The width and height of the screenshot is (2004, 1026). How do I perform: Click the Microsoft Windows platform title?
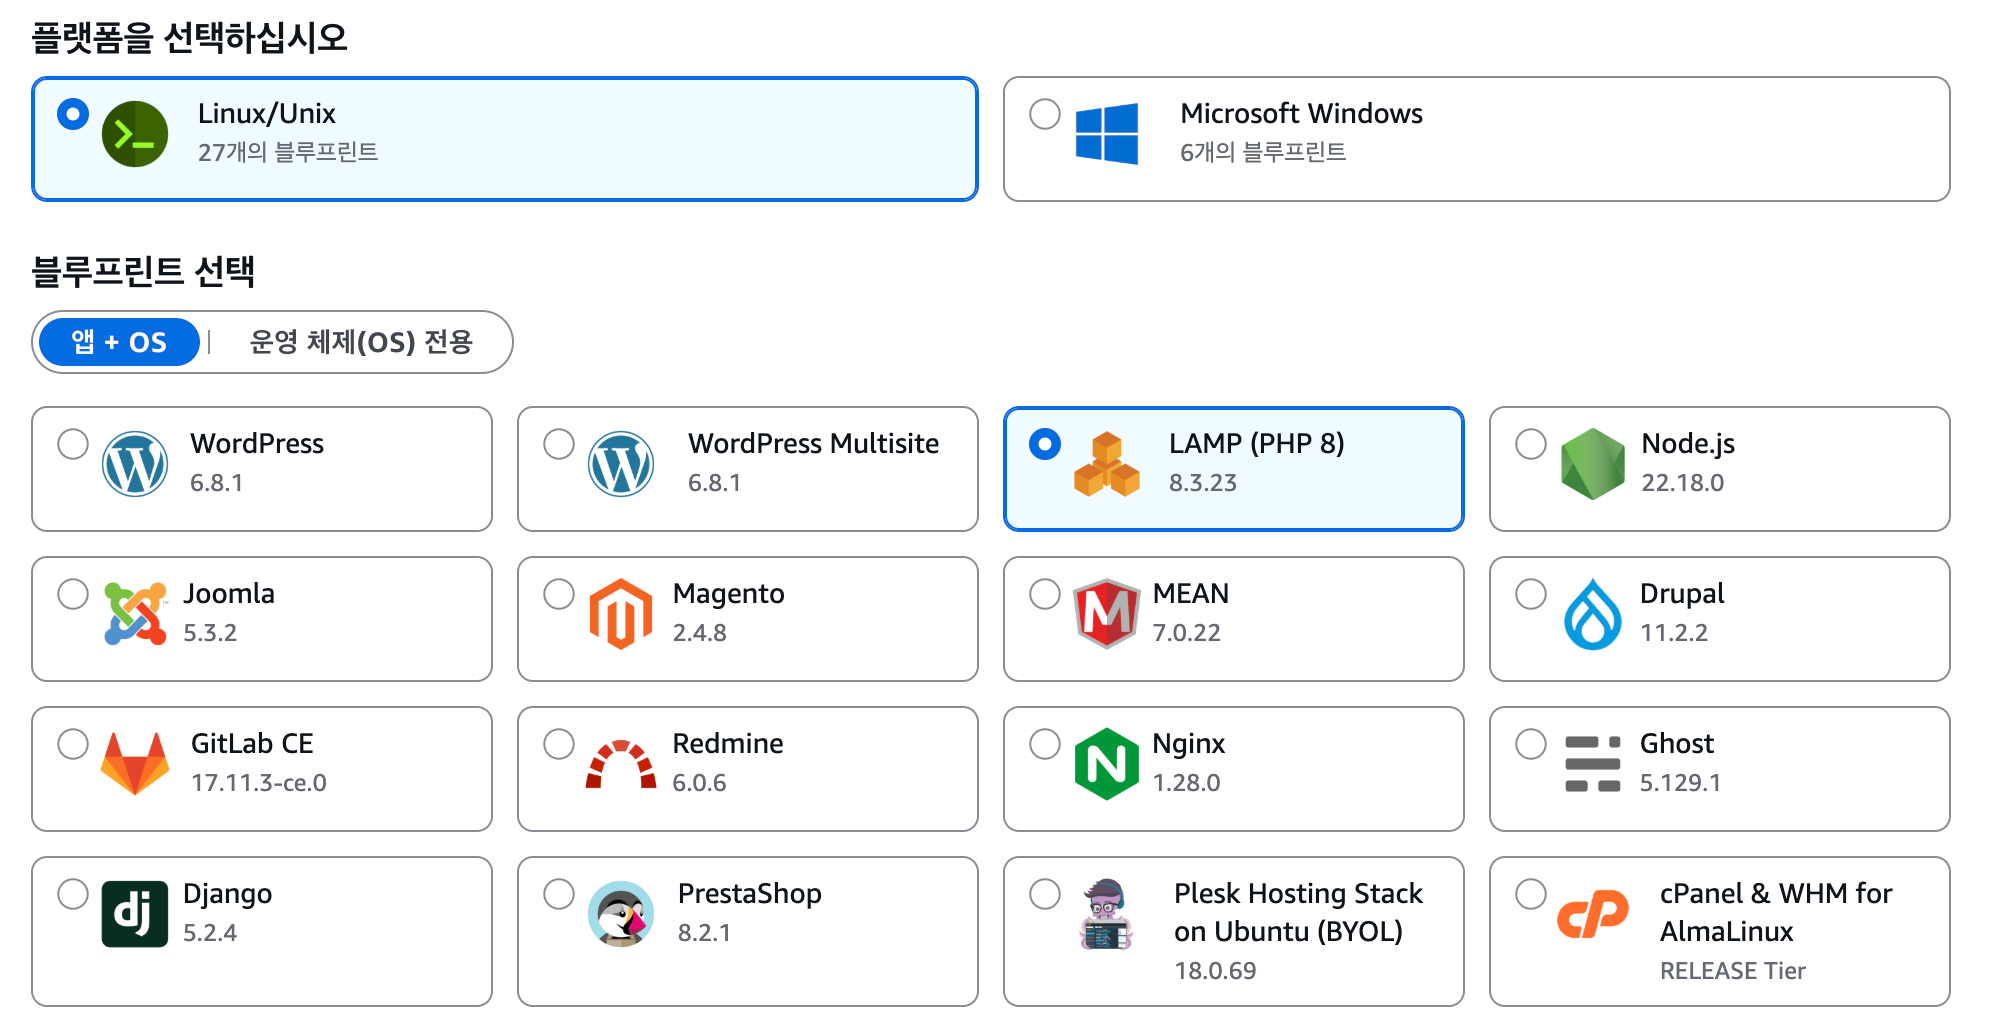(x=1301, y=114)
